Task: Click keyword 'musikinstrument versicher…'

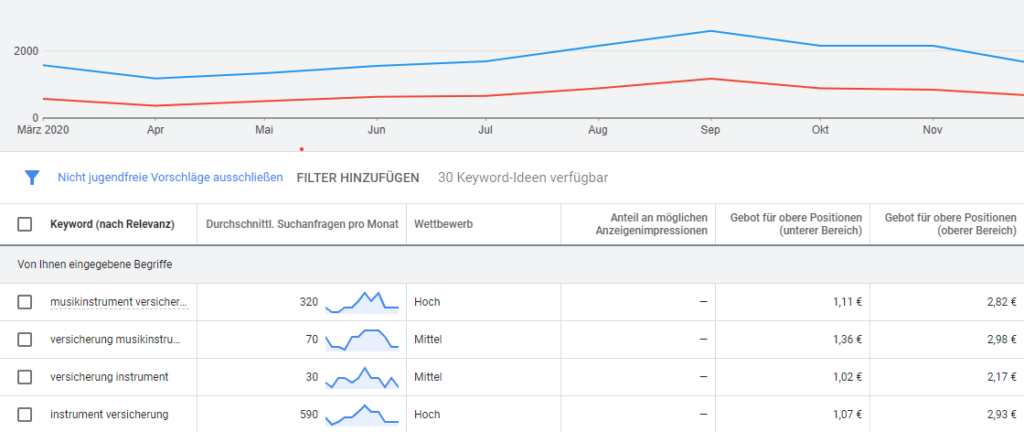Action: (120, 302)
